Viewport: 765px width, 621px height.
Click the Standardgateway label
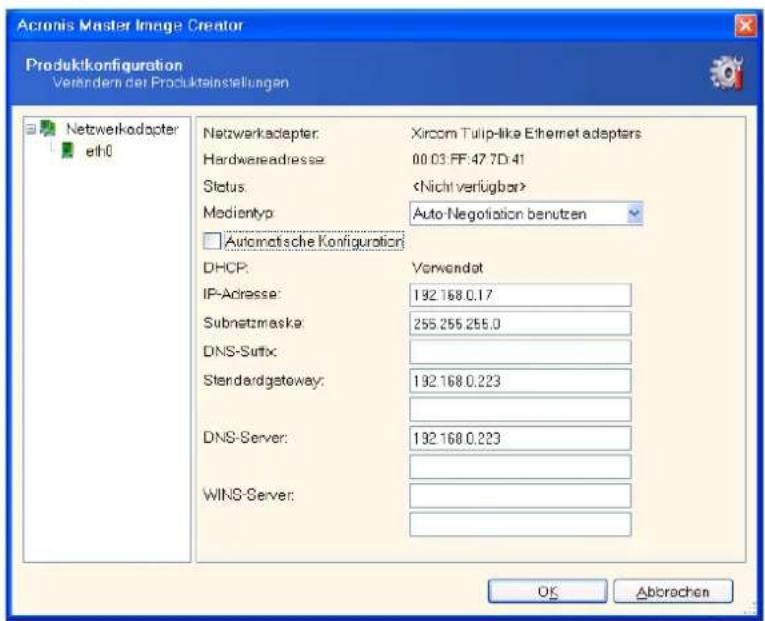point(263,381)
